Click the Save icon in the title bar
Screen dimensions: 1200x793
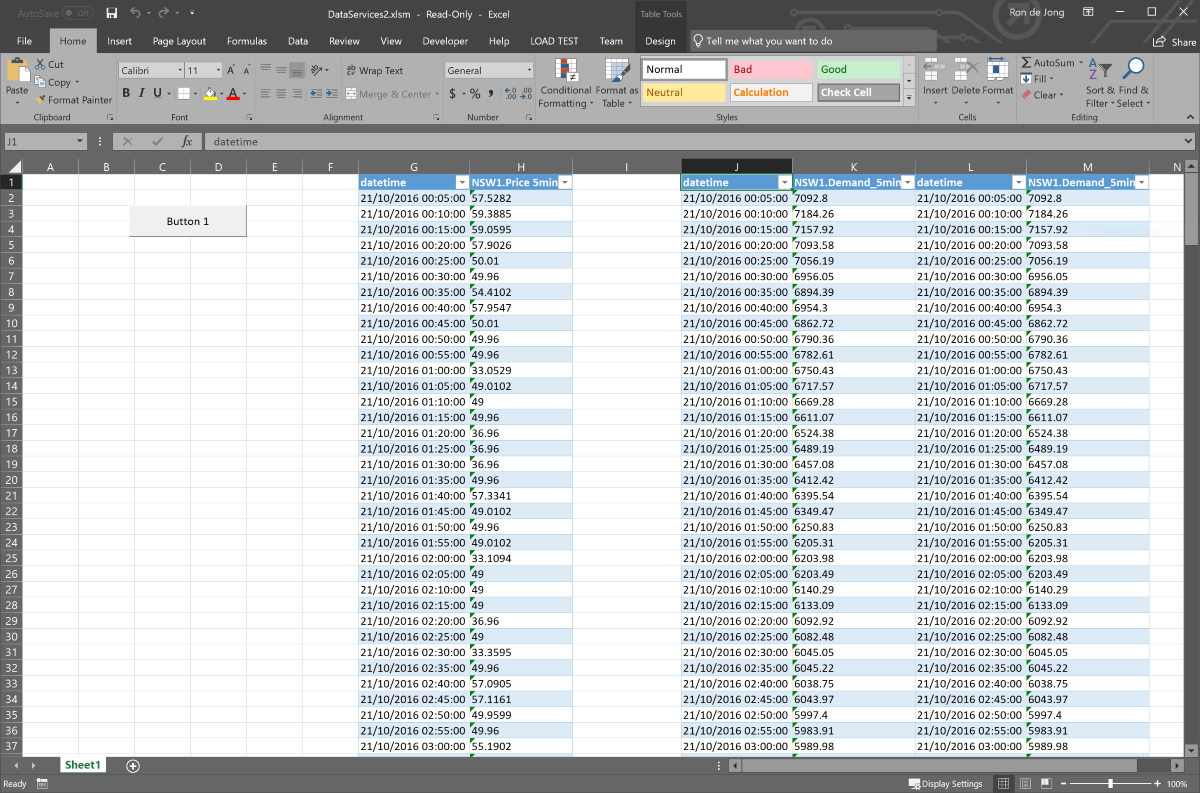point(111,14)
